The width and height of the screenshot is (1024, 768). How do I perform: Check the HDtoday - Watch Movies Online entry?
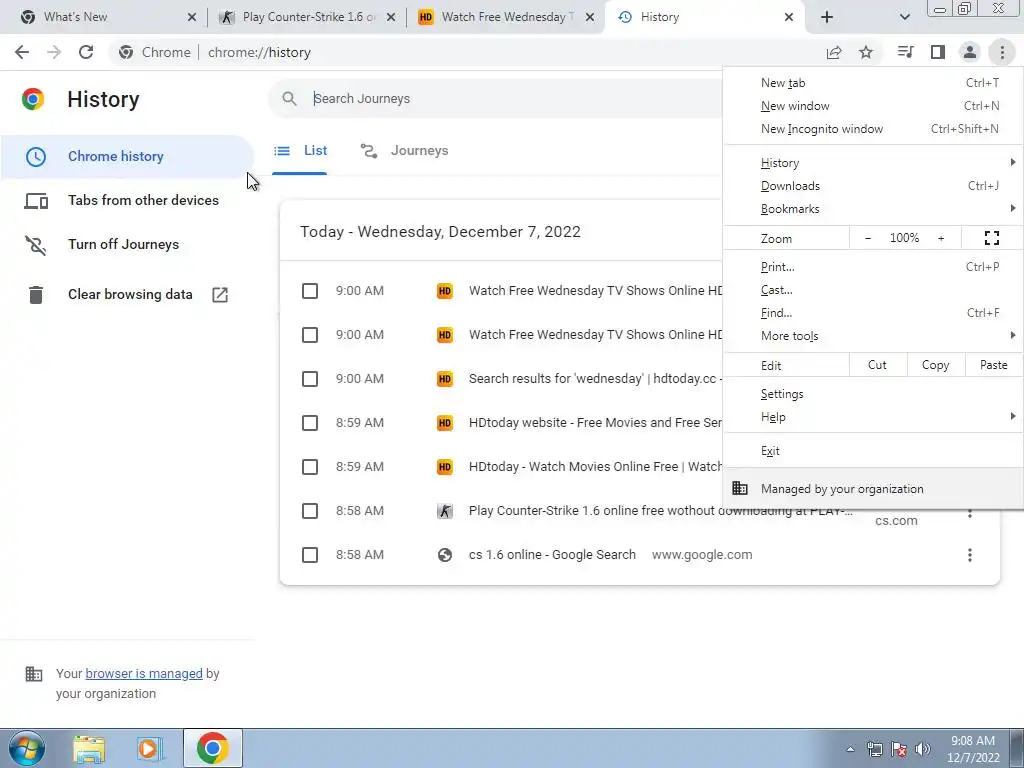pyautogui.click(x=310, y=467)
